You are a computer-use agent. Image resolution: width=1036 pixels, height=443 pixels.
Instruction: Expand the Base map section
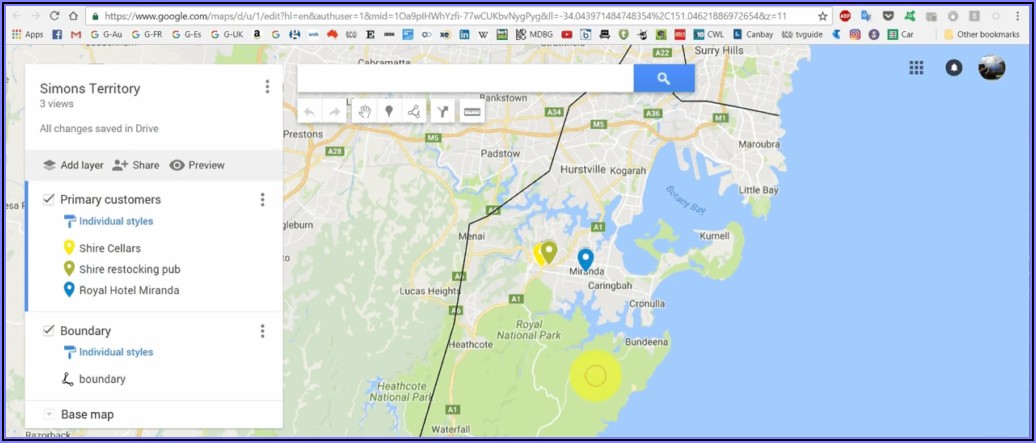coord(49,414)
